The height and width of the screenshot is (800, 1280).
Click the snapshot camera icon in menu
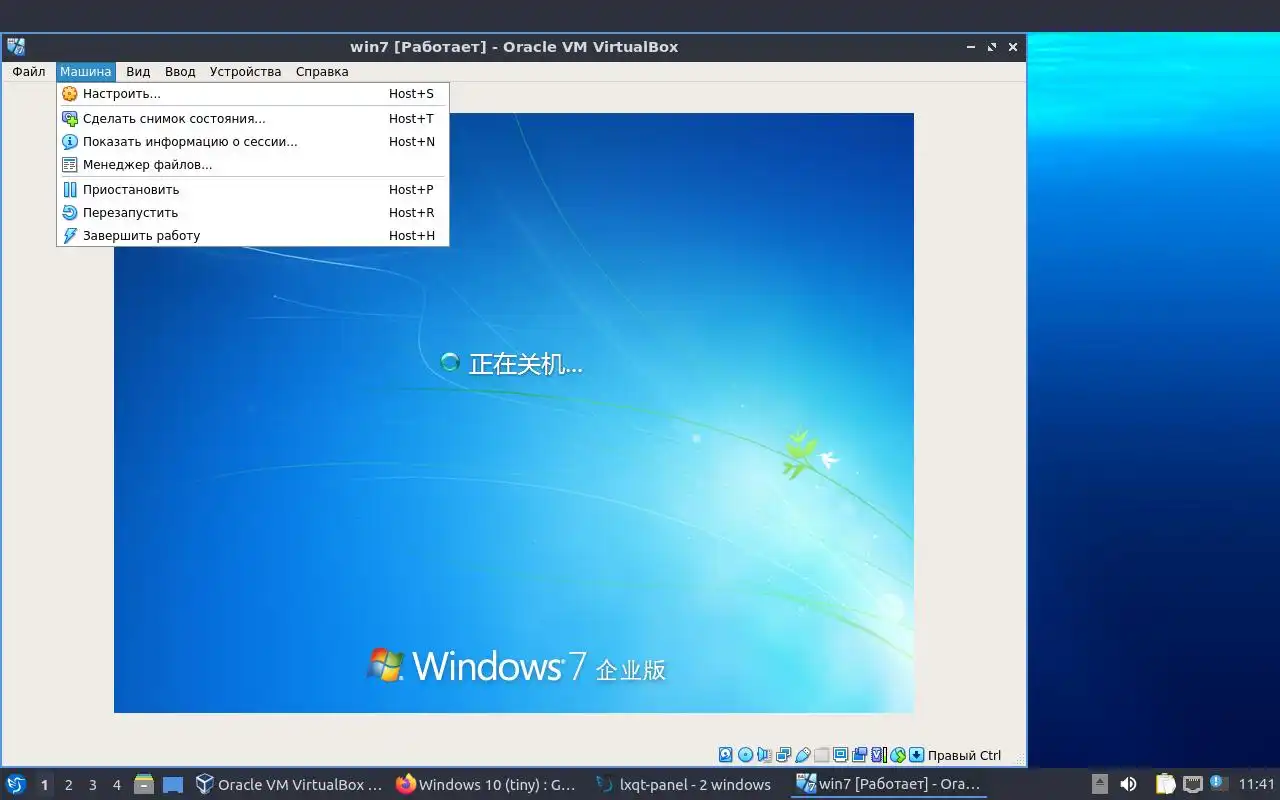click(69, 118)
